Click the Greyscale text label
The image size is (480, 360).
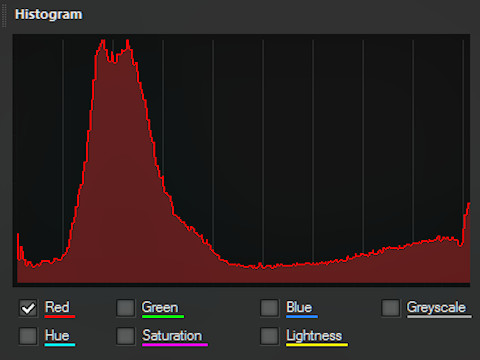tap(436, 307)
